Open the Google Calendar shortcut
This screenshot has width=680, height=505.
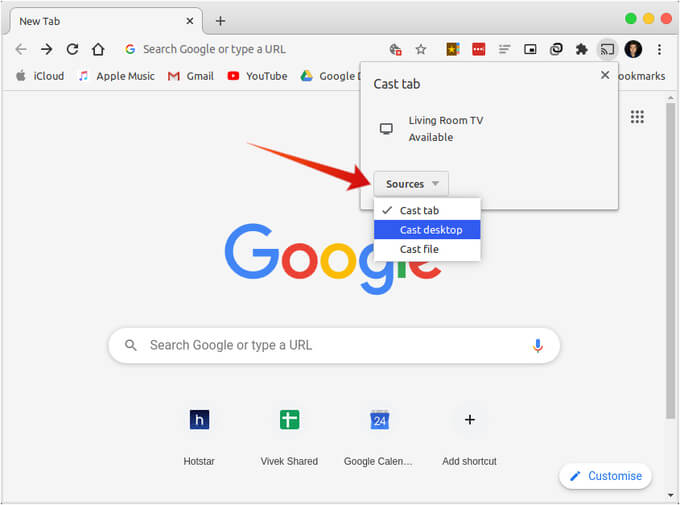379,435
